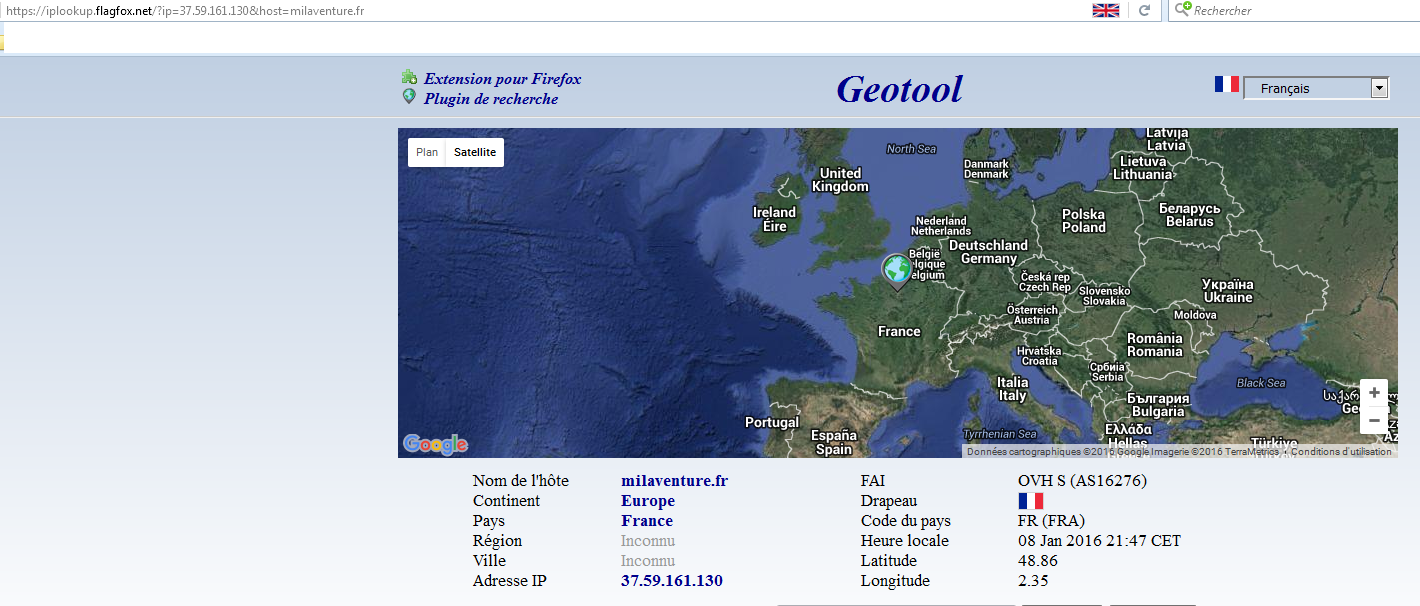
Task: Click the Google logo on the map
Action: point(436,443)
